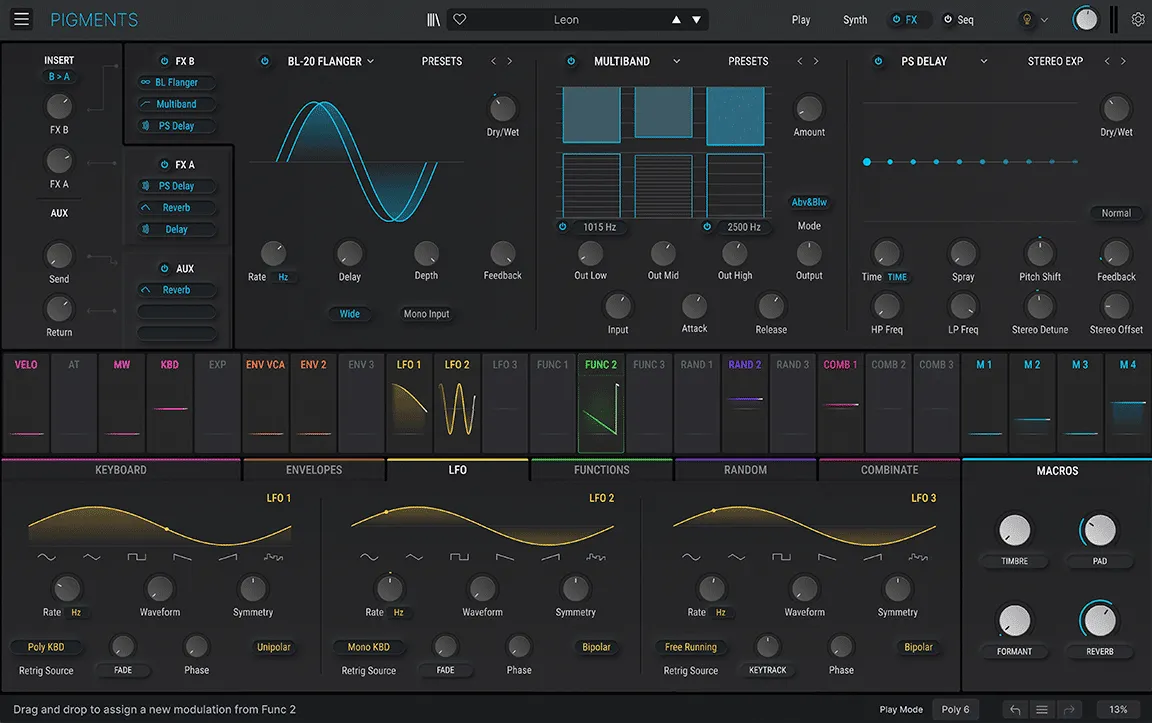The height and width of the screenshot is (723, 1152).
Task: Toggle the 1015 Hz crossover power
Action: coord(563,226)
